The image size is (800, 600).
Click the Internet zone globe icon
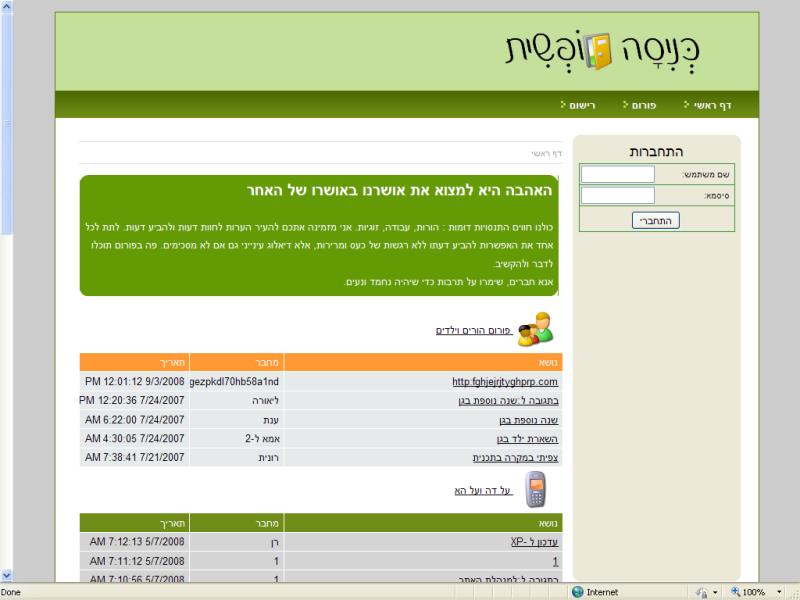click(x=578, y=592)
